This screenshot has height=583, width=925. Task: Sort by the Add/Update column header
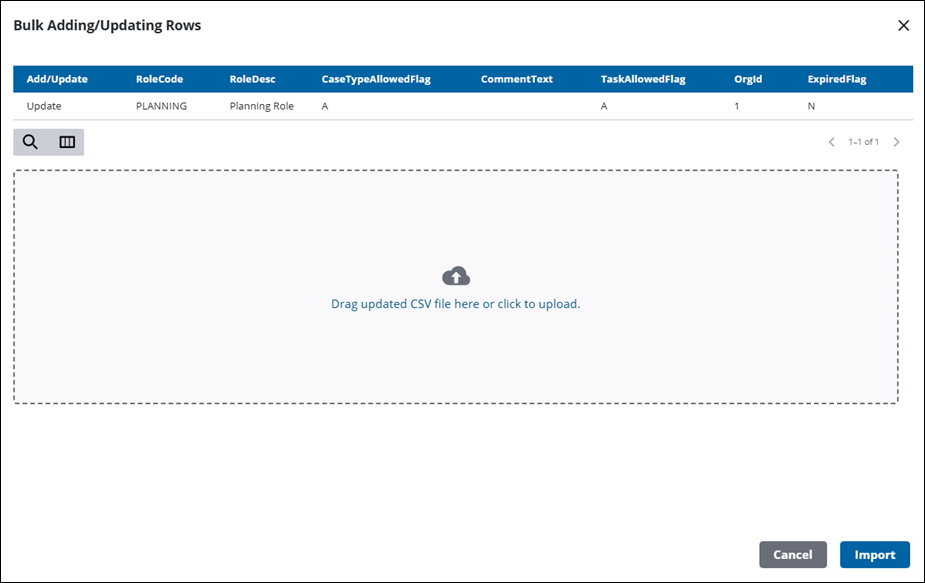click(x=57, y=79)
